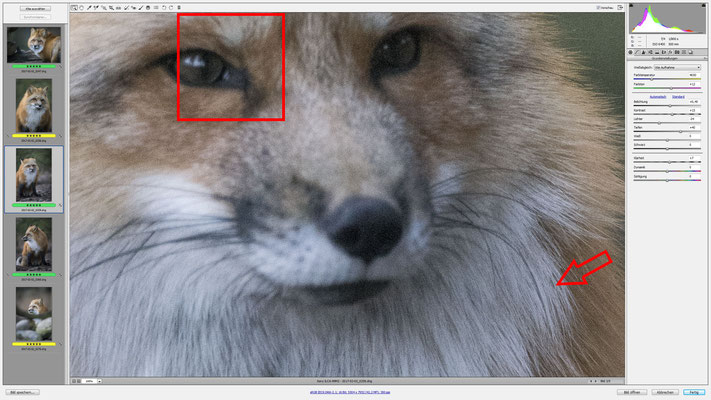Image resolution: width=711 pixels, height=400 pixels.
Task: Click the Klarheit clarity slider
Action: point(667,162)
